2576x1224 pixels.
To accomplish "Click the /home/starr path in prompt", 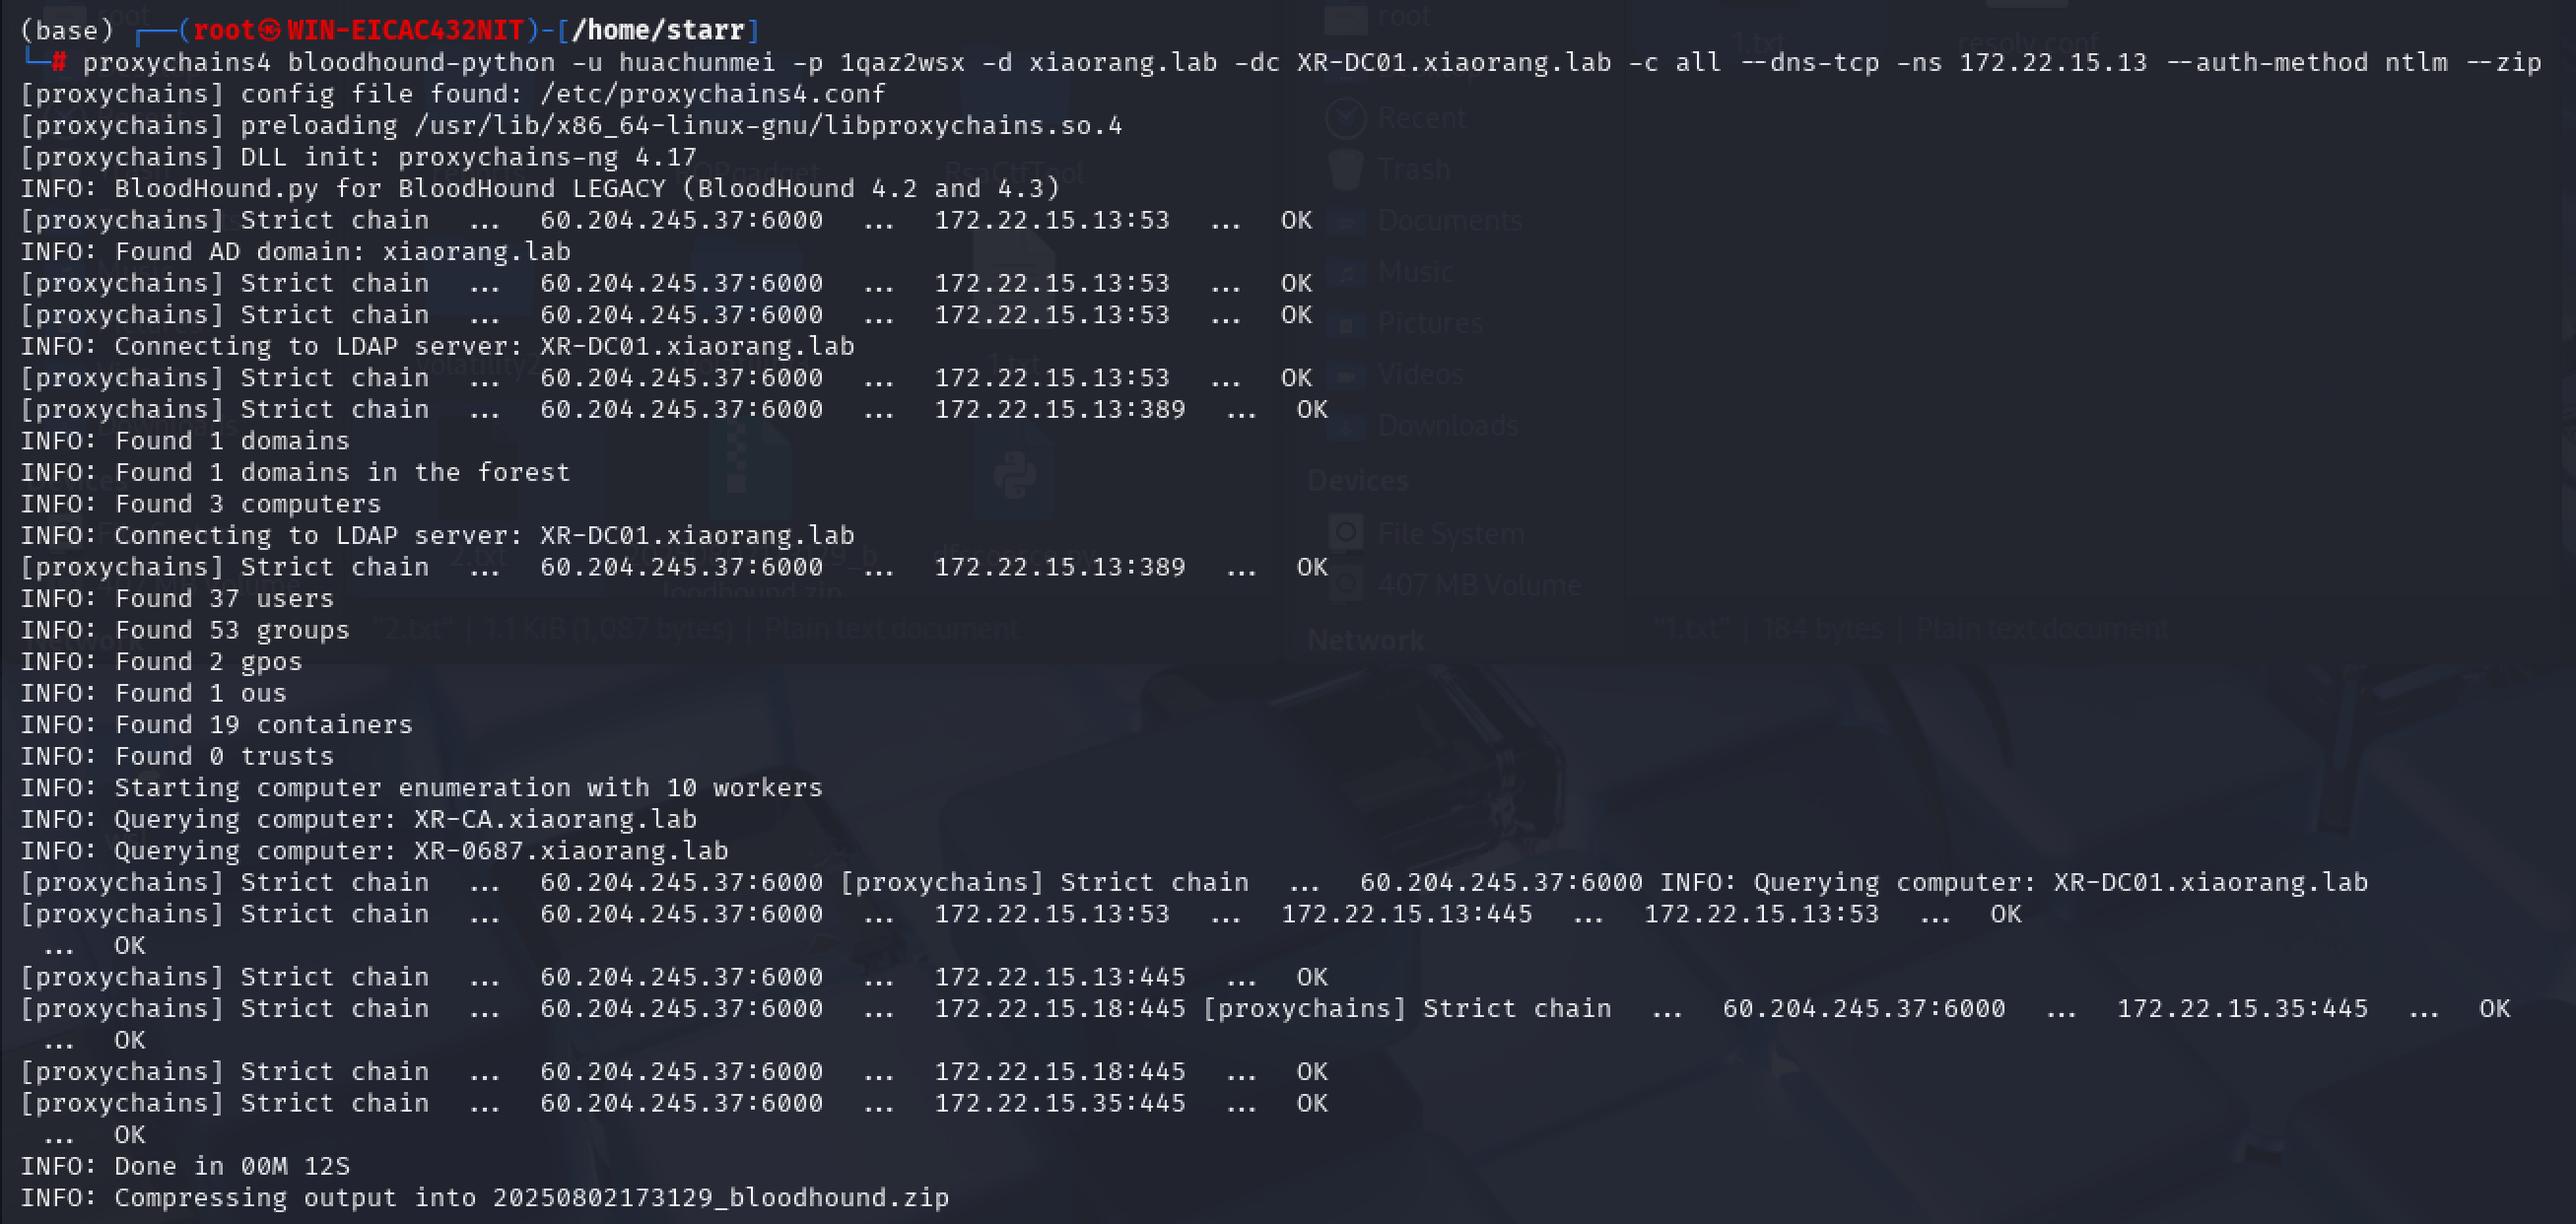I will (x=658, y=30).
